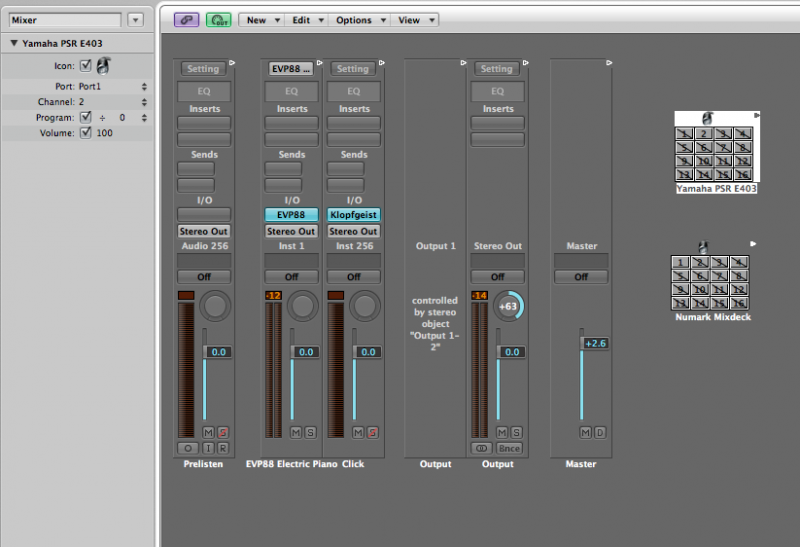Open the Port selection dropdown

pos(144,87)
